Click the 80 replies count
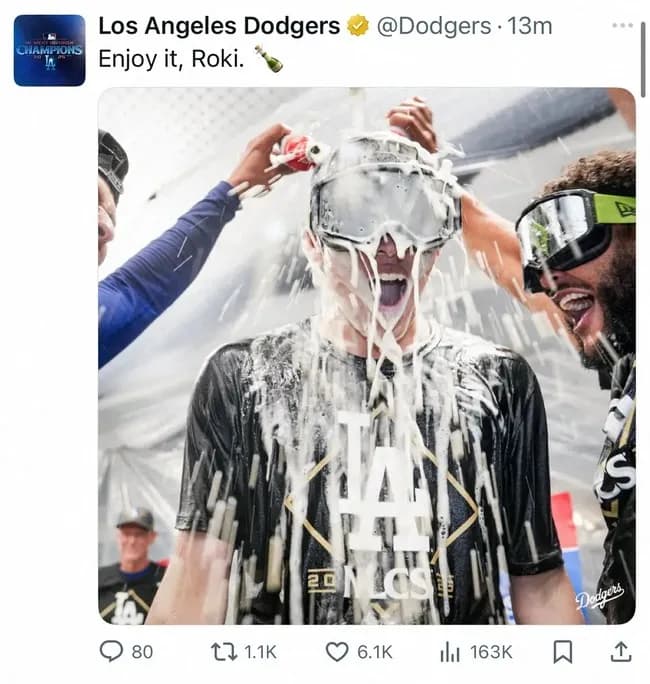The image size is (650, 684). (143, 652)
